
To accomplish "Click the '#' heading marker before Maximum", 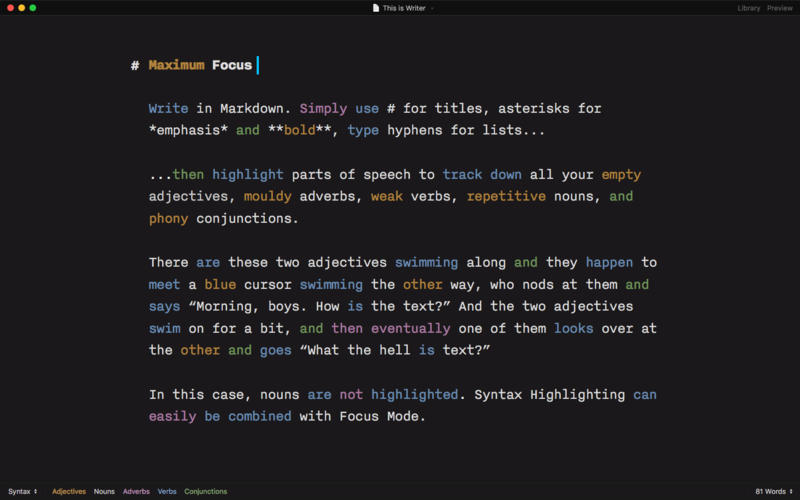I will [135, 65].
